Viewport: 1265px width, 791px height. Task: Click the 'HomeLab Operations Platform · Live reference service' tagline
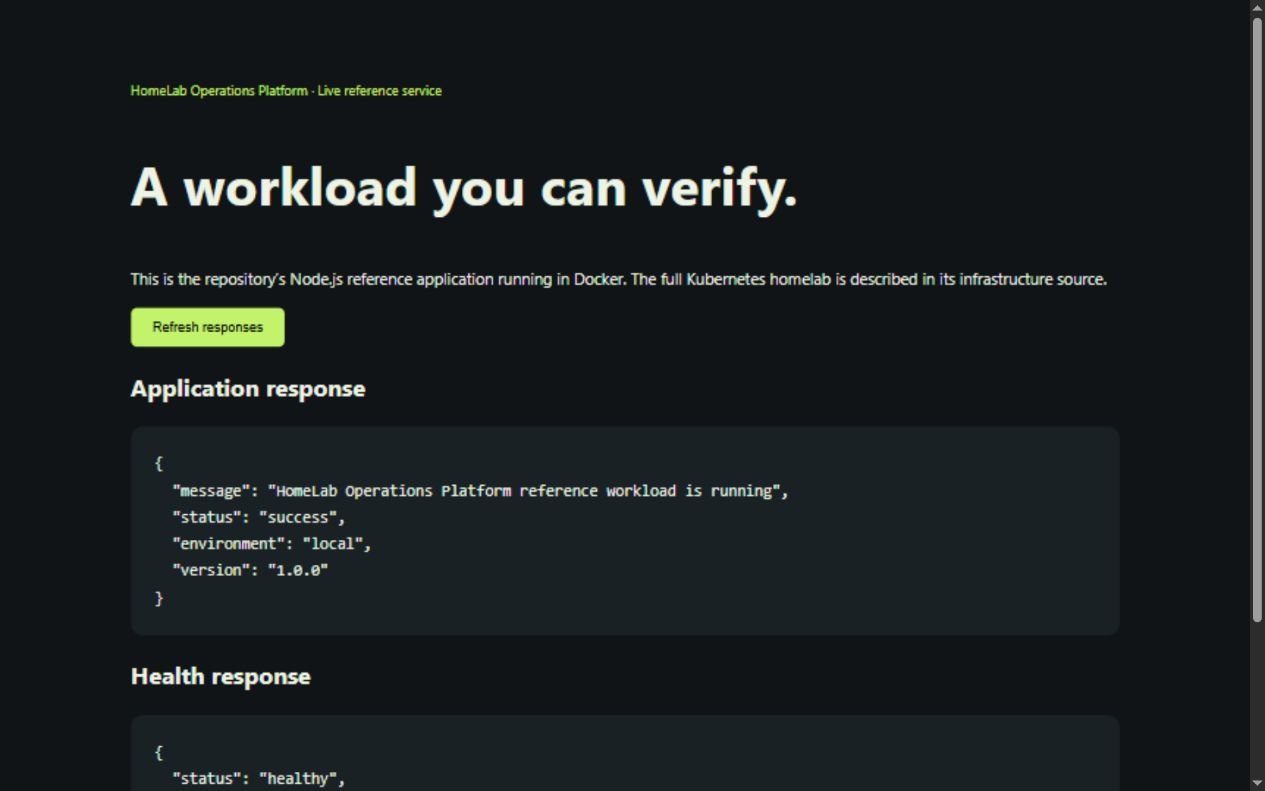point(286,91)
